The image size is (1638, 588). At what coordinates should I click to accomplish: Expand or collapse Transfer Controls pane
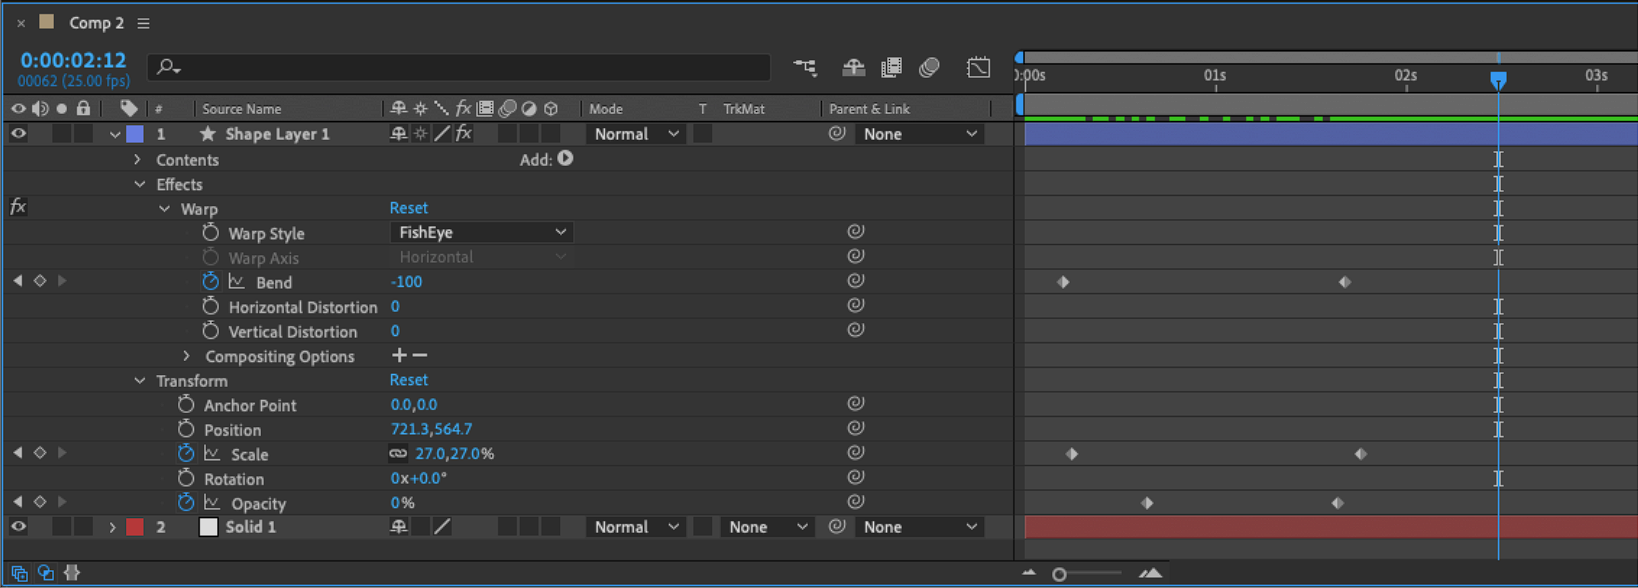pos(46,573)
